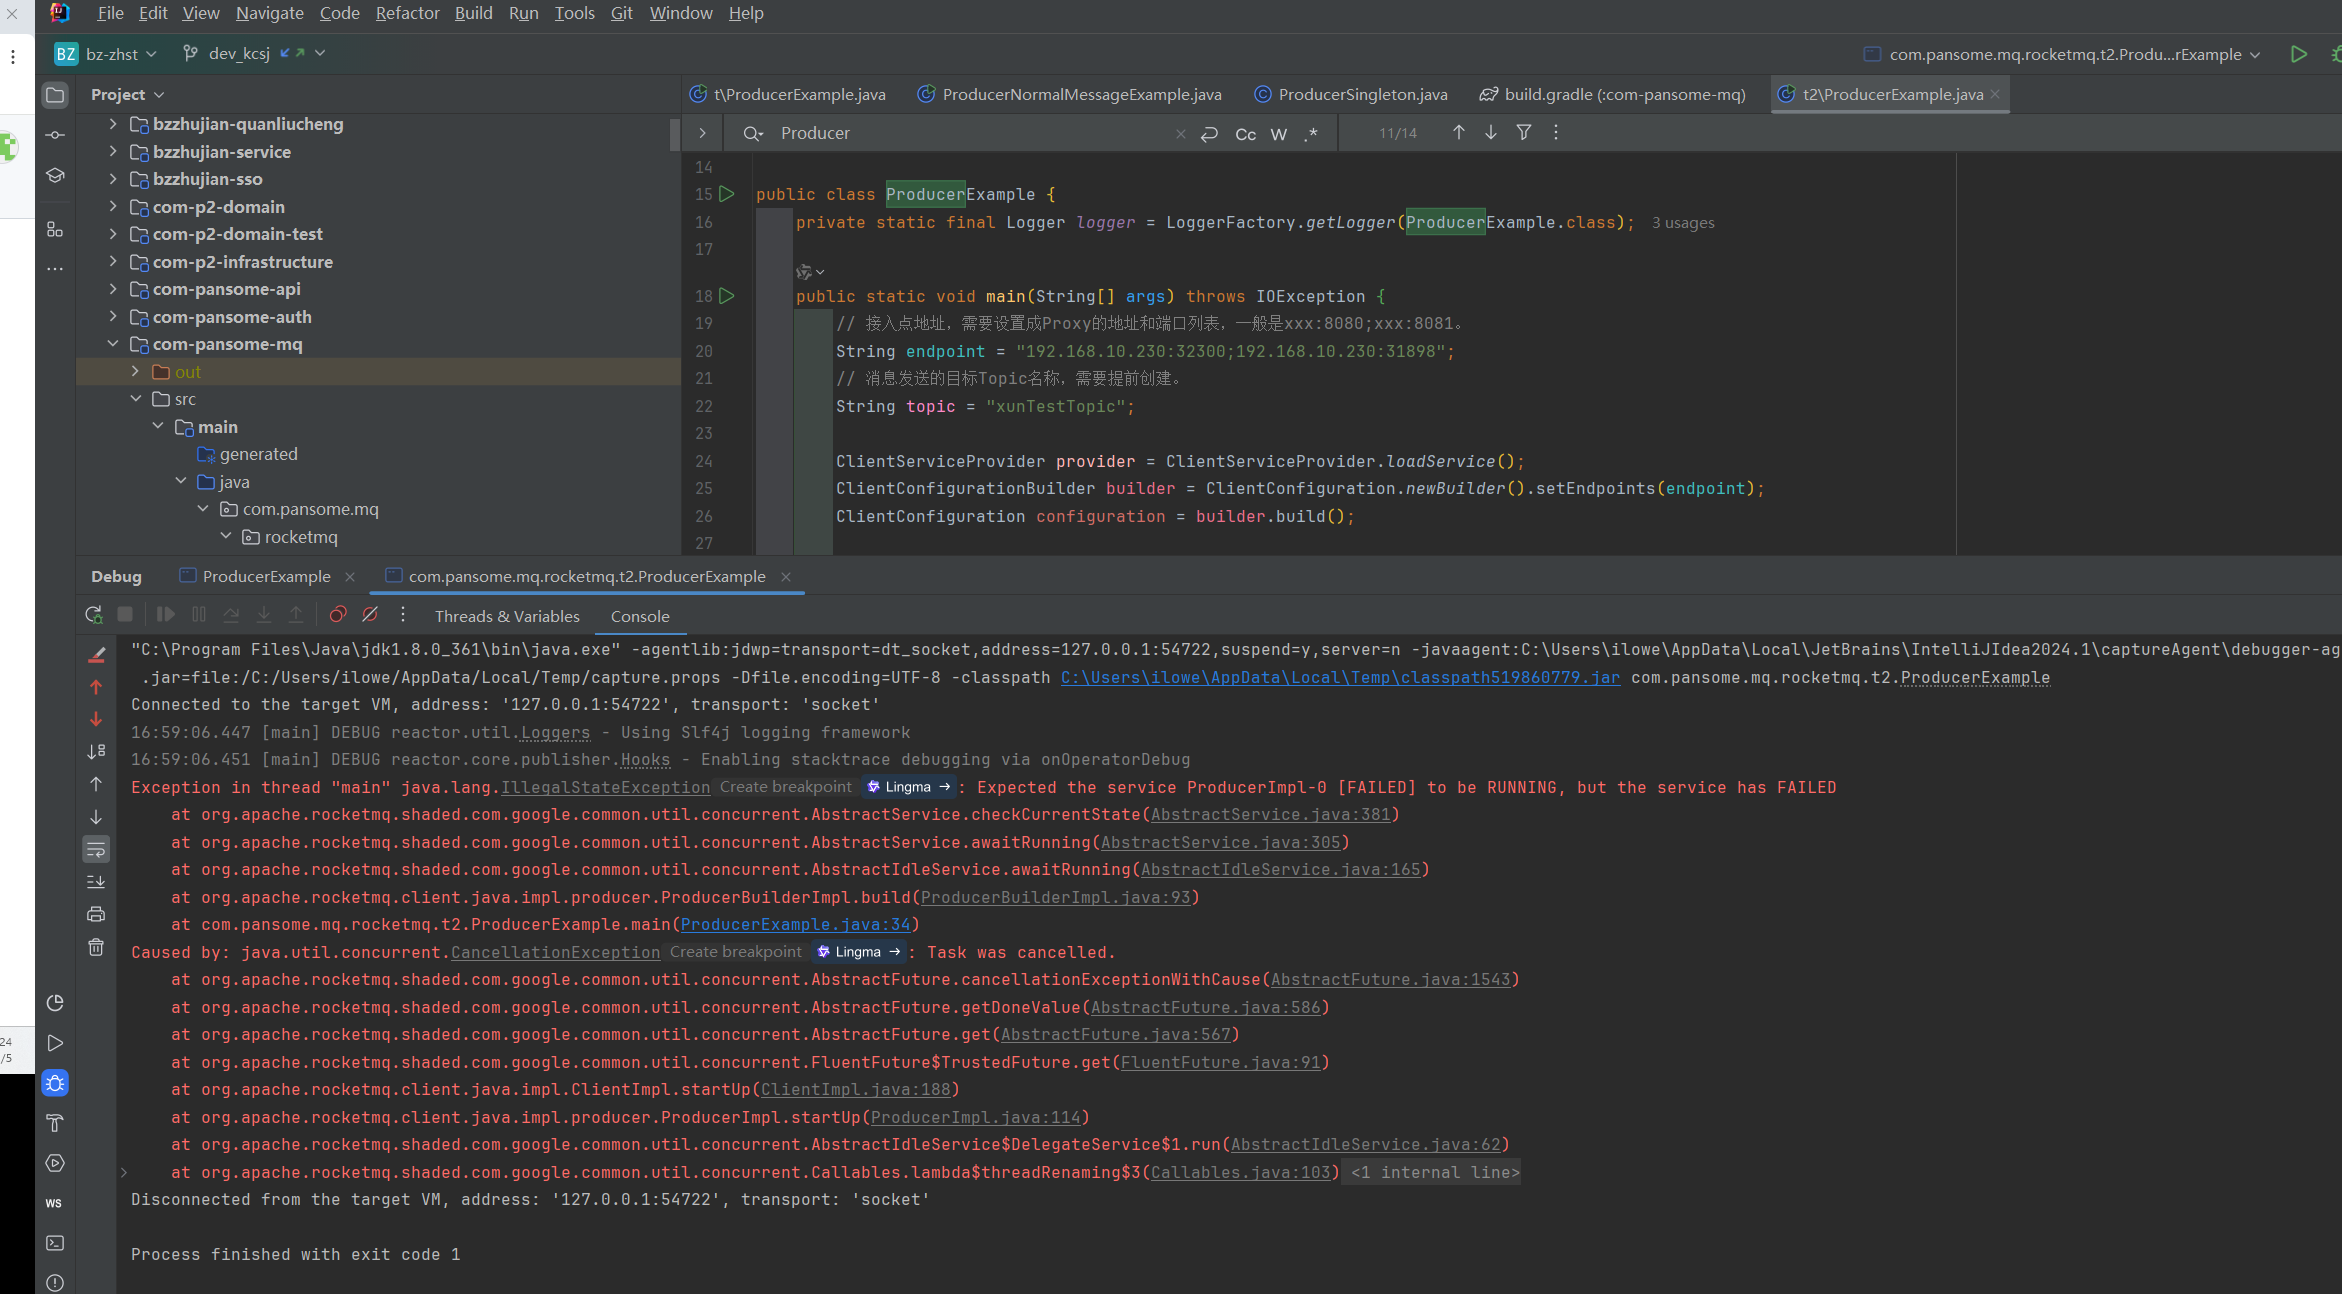Screen dimensions: 2342x1294
Task: Collapse the src folder
Action: pos(136,398)
